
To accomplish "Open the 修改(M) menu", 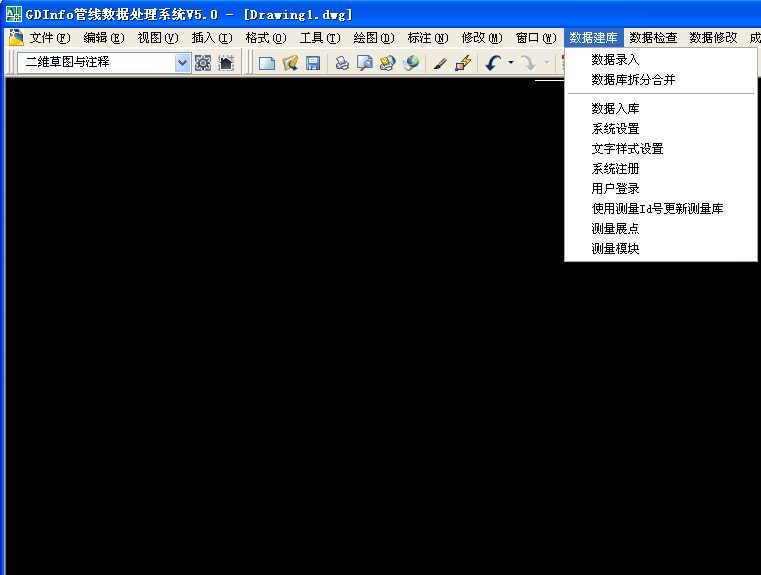I will (x=482, y=38).
